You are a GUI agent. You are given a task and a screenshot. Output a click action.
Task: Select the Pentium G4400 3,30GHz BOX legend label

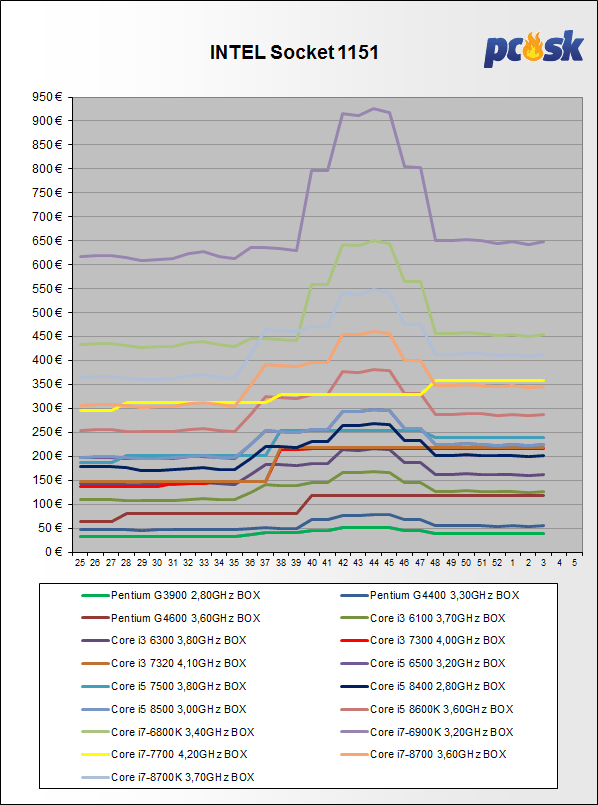pyautogui.click(x=445, y=596)
